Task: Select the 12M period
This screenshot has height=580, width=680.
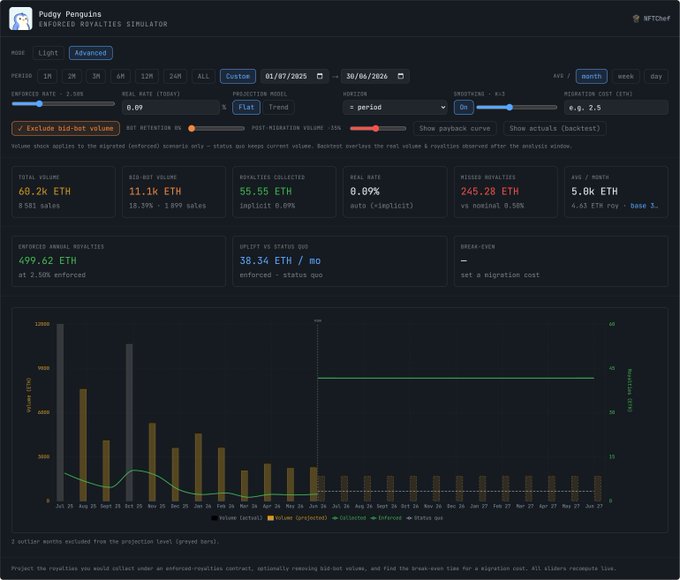Action: 147,76
